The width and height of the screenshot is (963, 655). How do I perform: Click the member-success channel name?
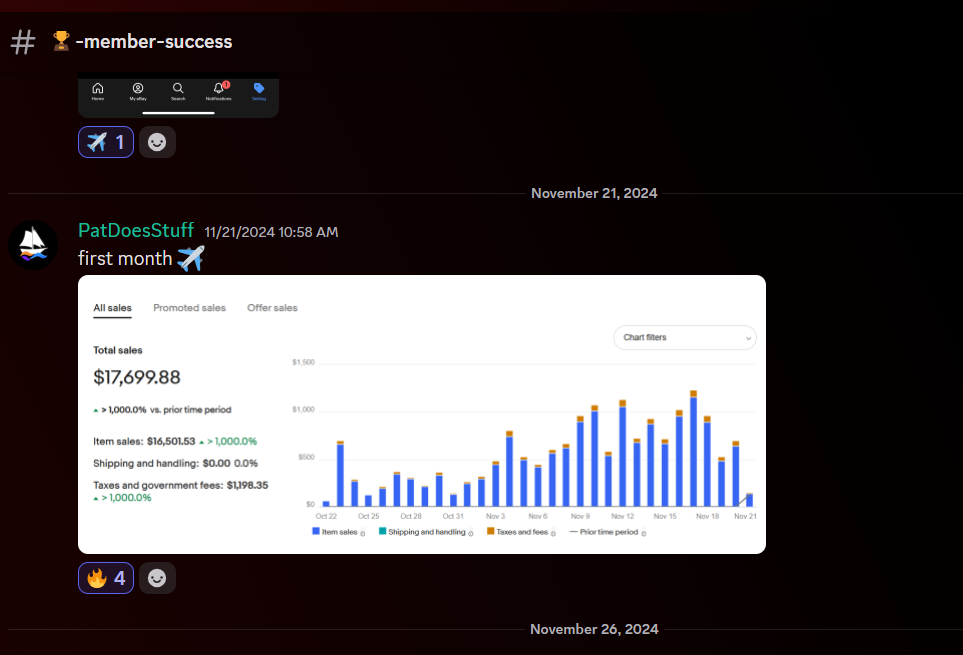click(x=154, y=42)
